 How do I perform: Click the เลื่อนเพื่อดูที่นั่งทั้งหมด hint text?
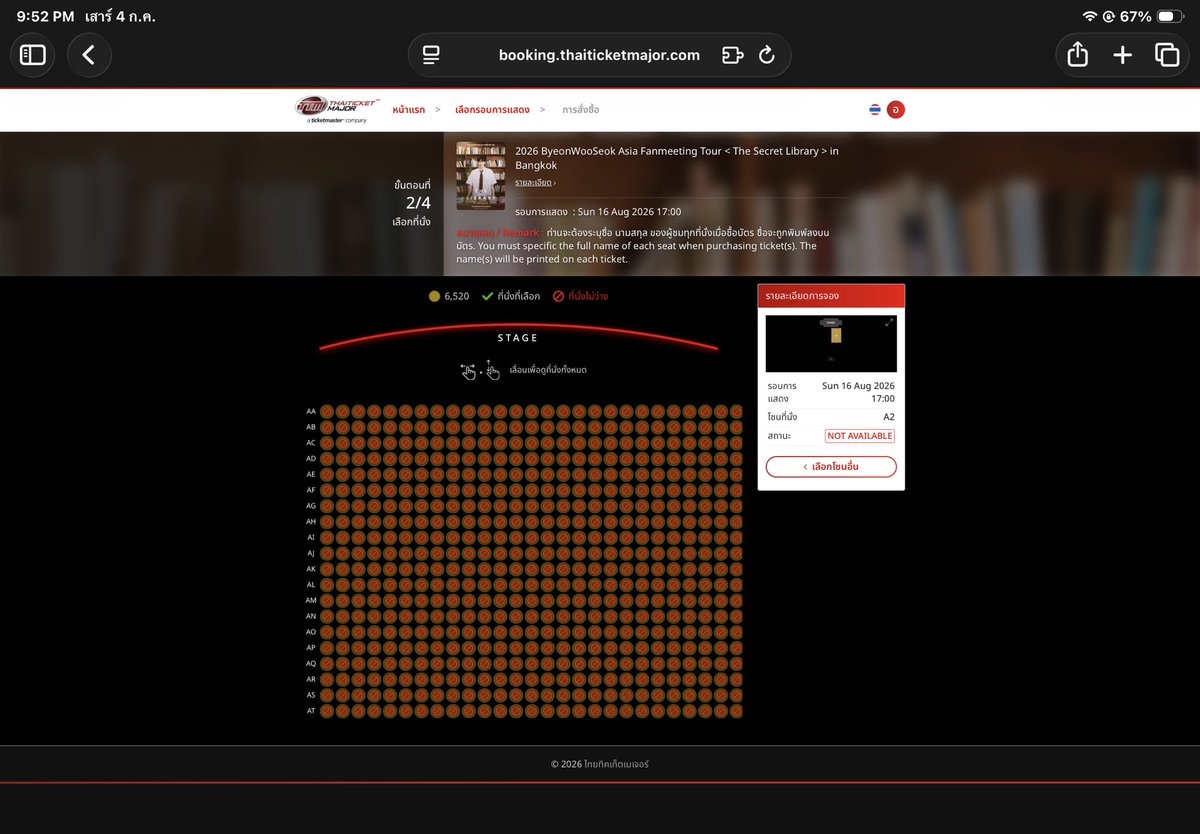click(548, 370)
